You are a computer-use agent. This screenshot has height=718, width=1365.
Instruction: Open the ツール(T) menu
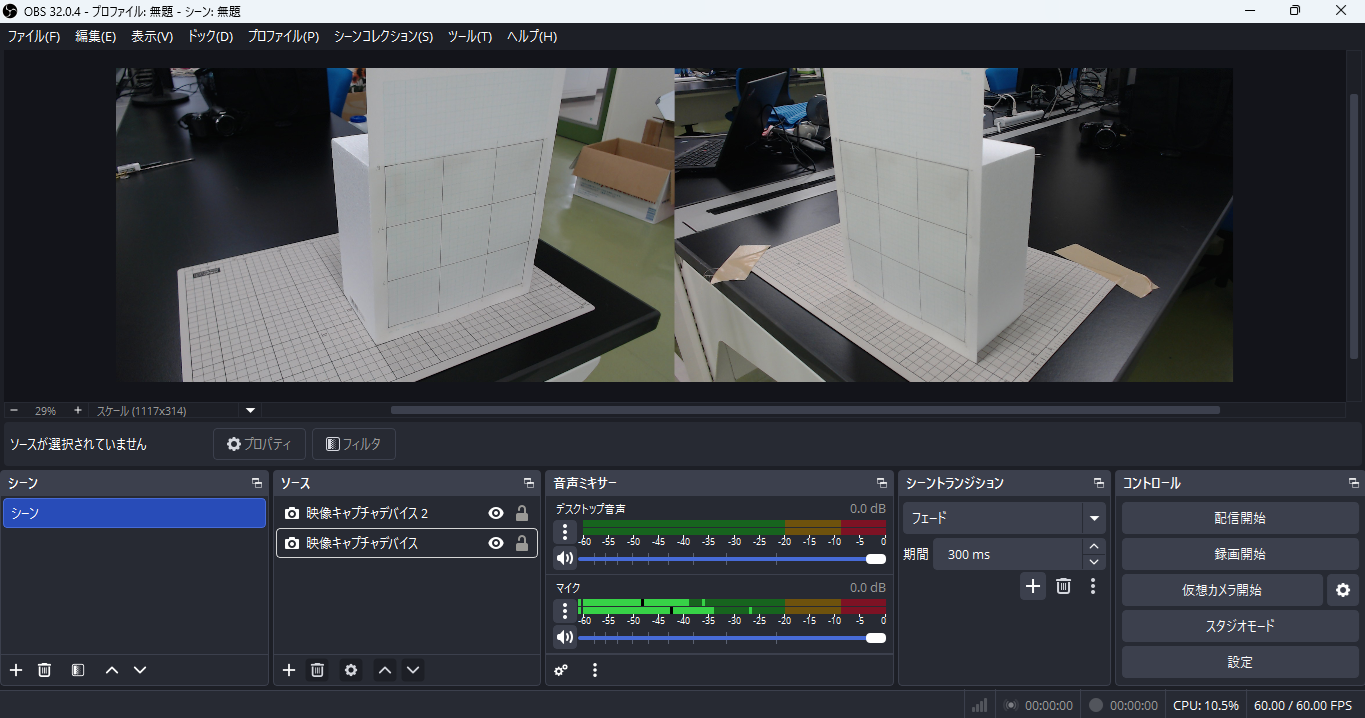pyautogui.click(x=469, y=36)
